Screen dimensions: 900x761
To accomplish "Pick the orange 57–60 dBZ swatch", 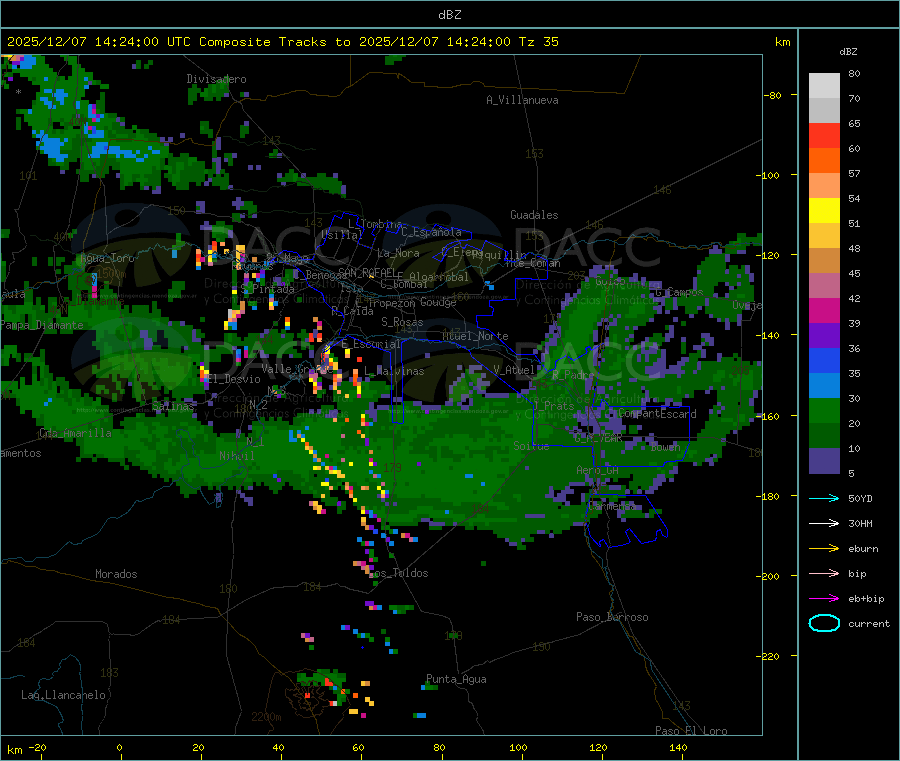I will [824, 161].
